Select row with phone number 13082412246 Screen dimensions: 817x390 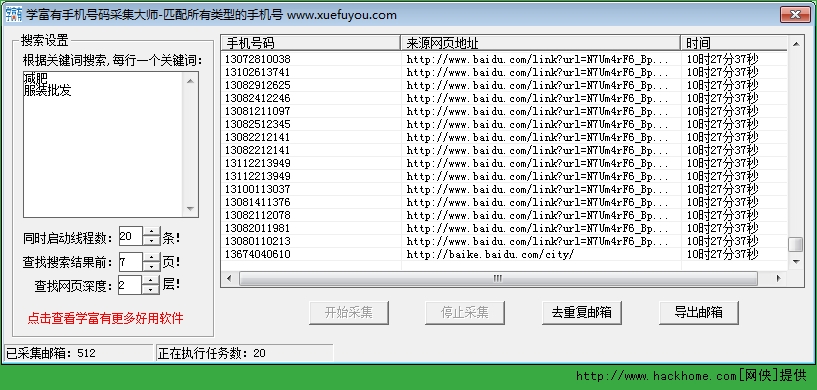(x=504, y=98)
